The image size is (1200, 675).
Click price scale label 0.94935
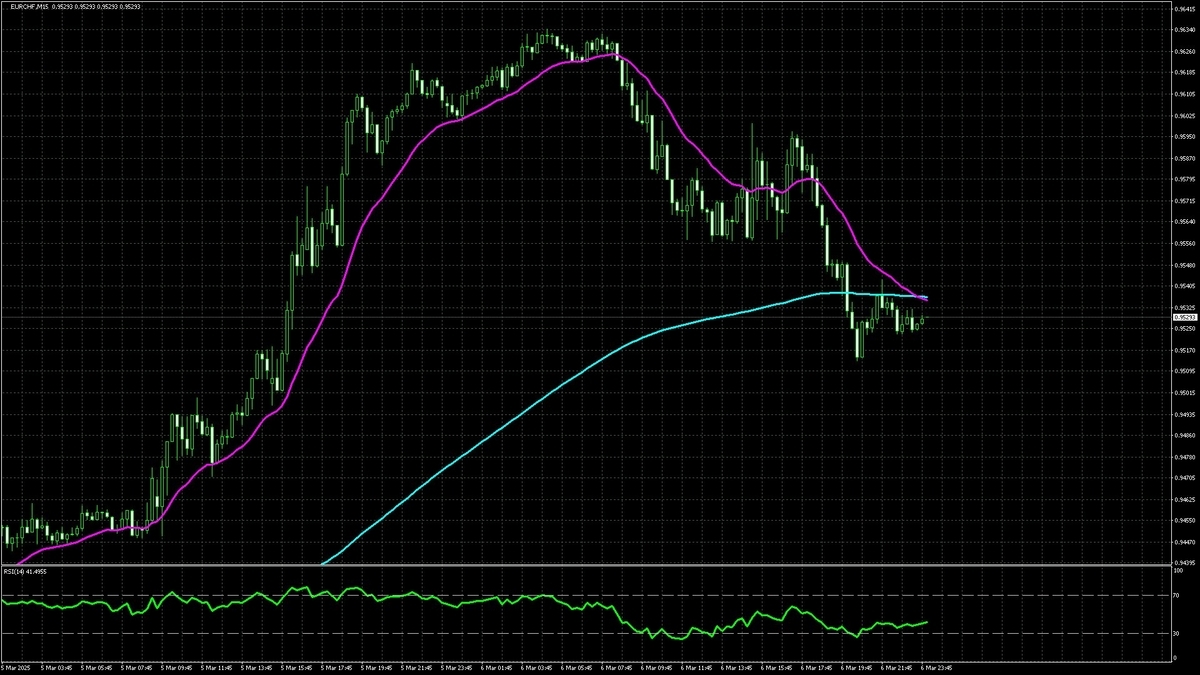pyautogui.click(x=1185, y=414)
